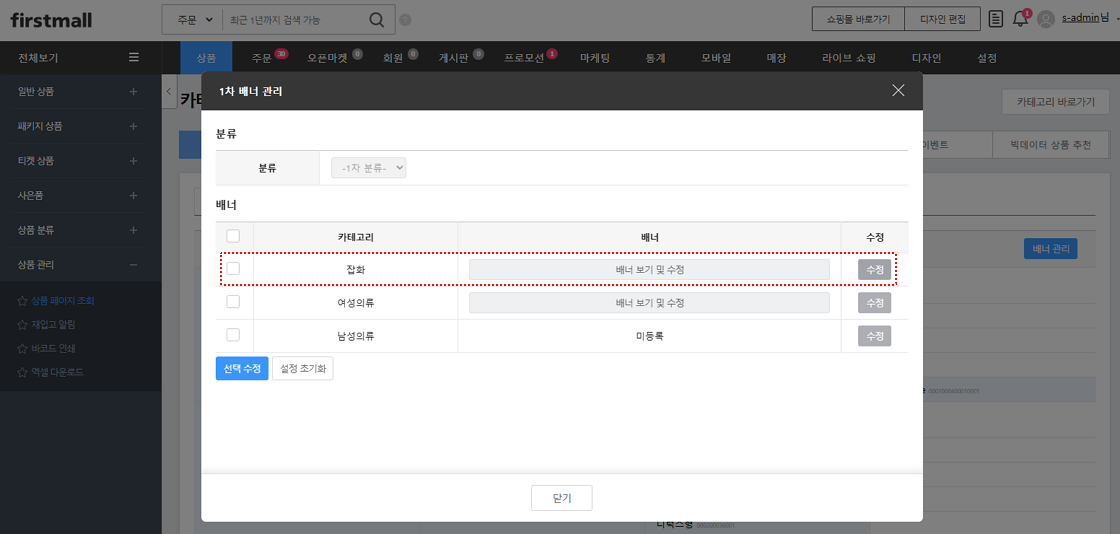Go to 프로모션 top menu
The width and height of the screenshot is (1120, 534).
(524, 59)
